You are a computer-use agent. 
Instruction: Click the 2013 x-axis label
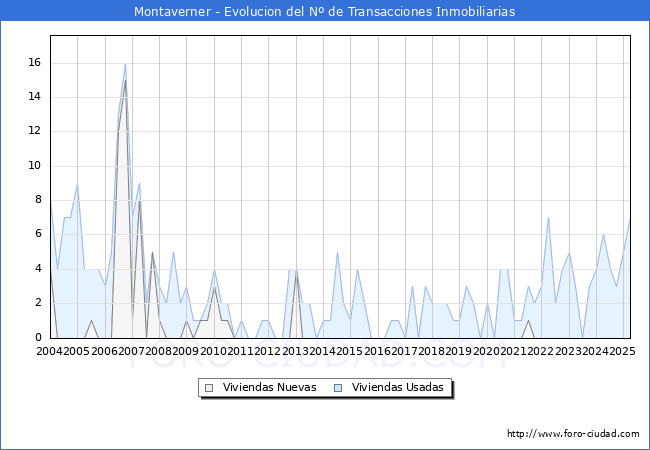pos(296,351)
